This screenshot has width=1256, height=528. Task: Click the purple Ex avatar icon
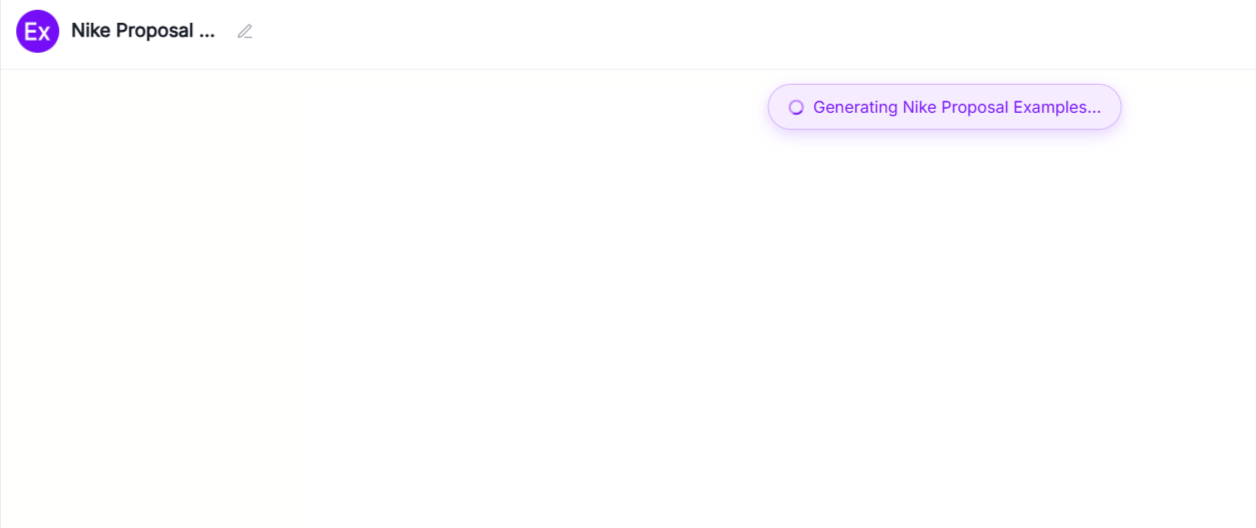pyautogui.click(x=37, y=31)
